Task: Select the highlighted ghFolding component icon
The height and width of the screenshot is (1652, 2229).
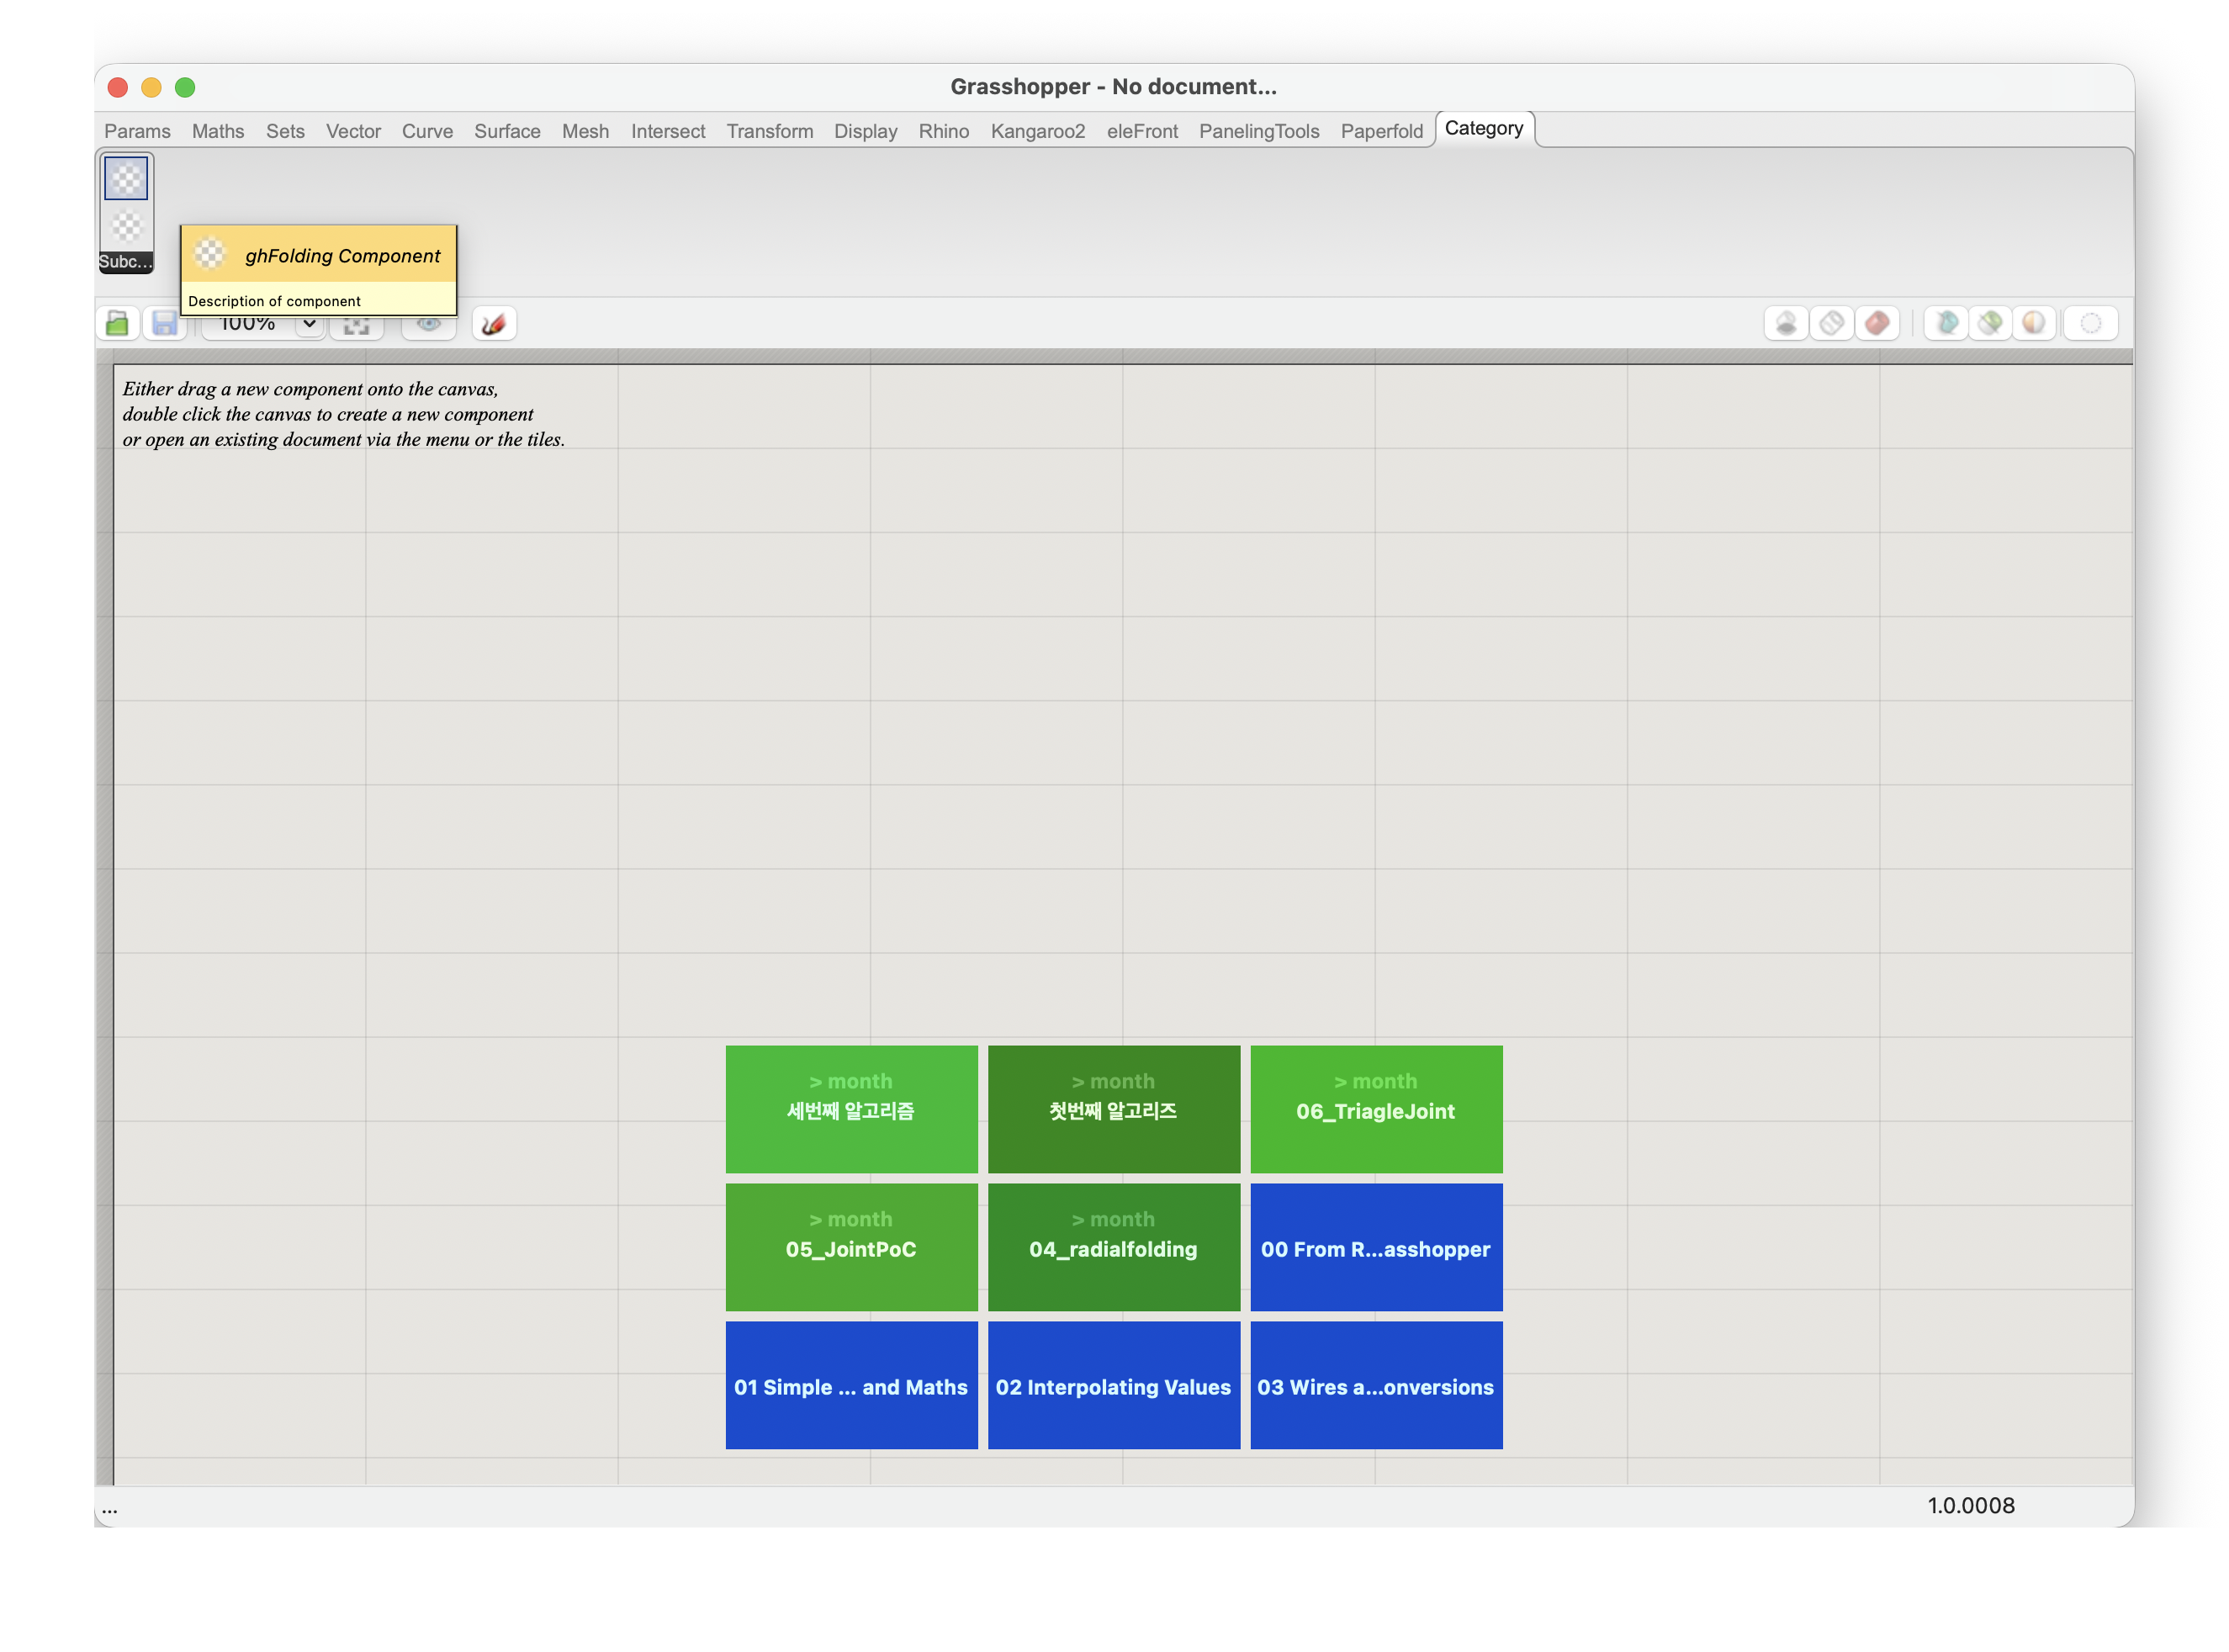Action: [127, 179]
